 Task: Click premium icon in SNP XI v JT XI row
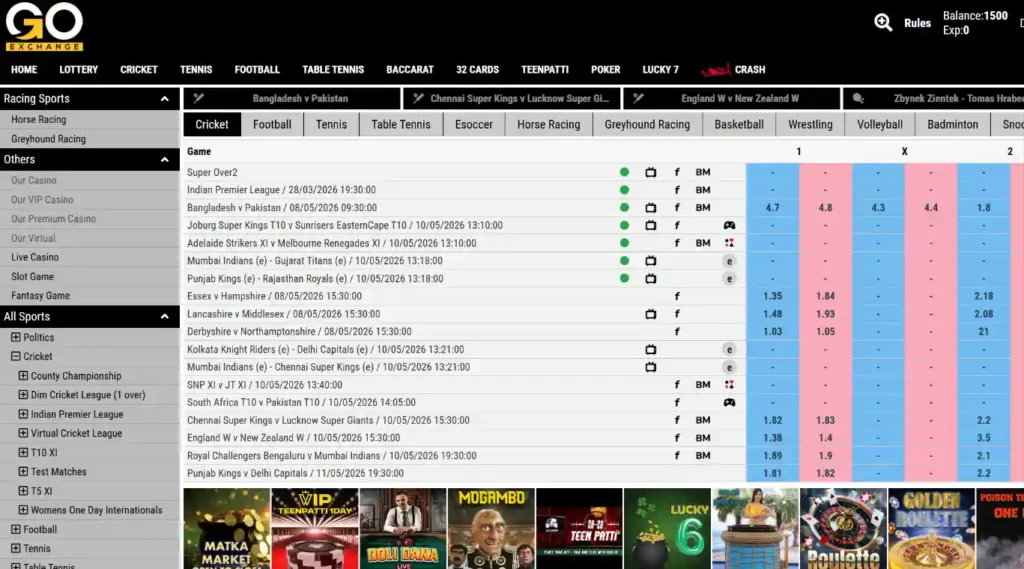pyautogui.click(x=729, y=385)
